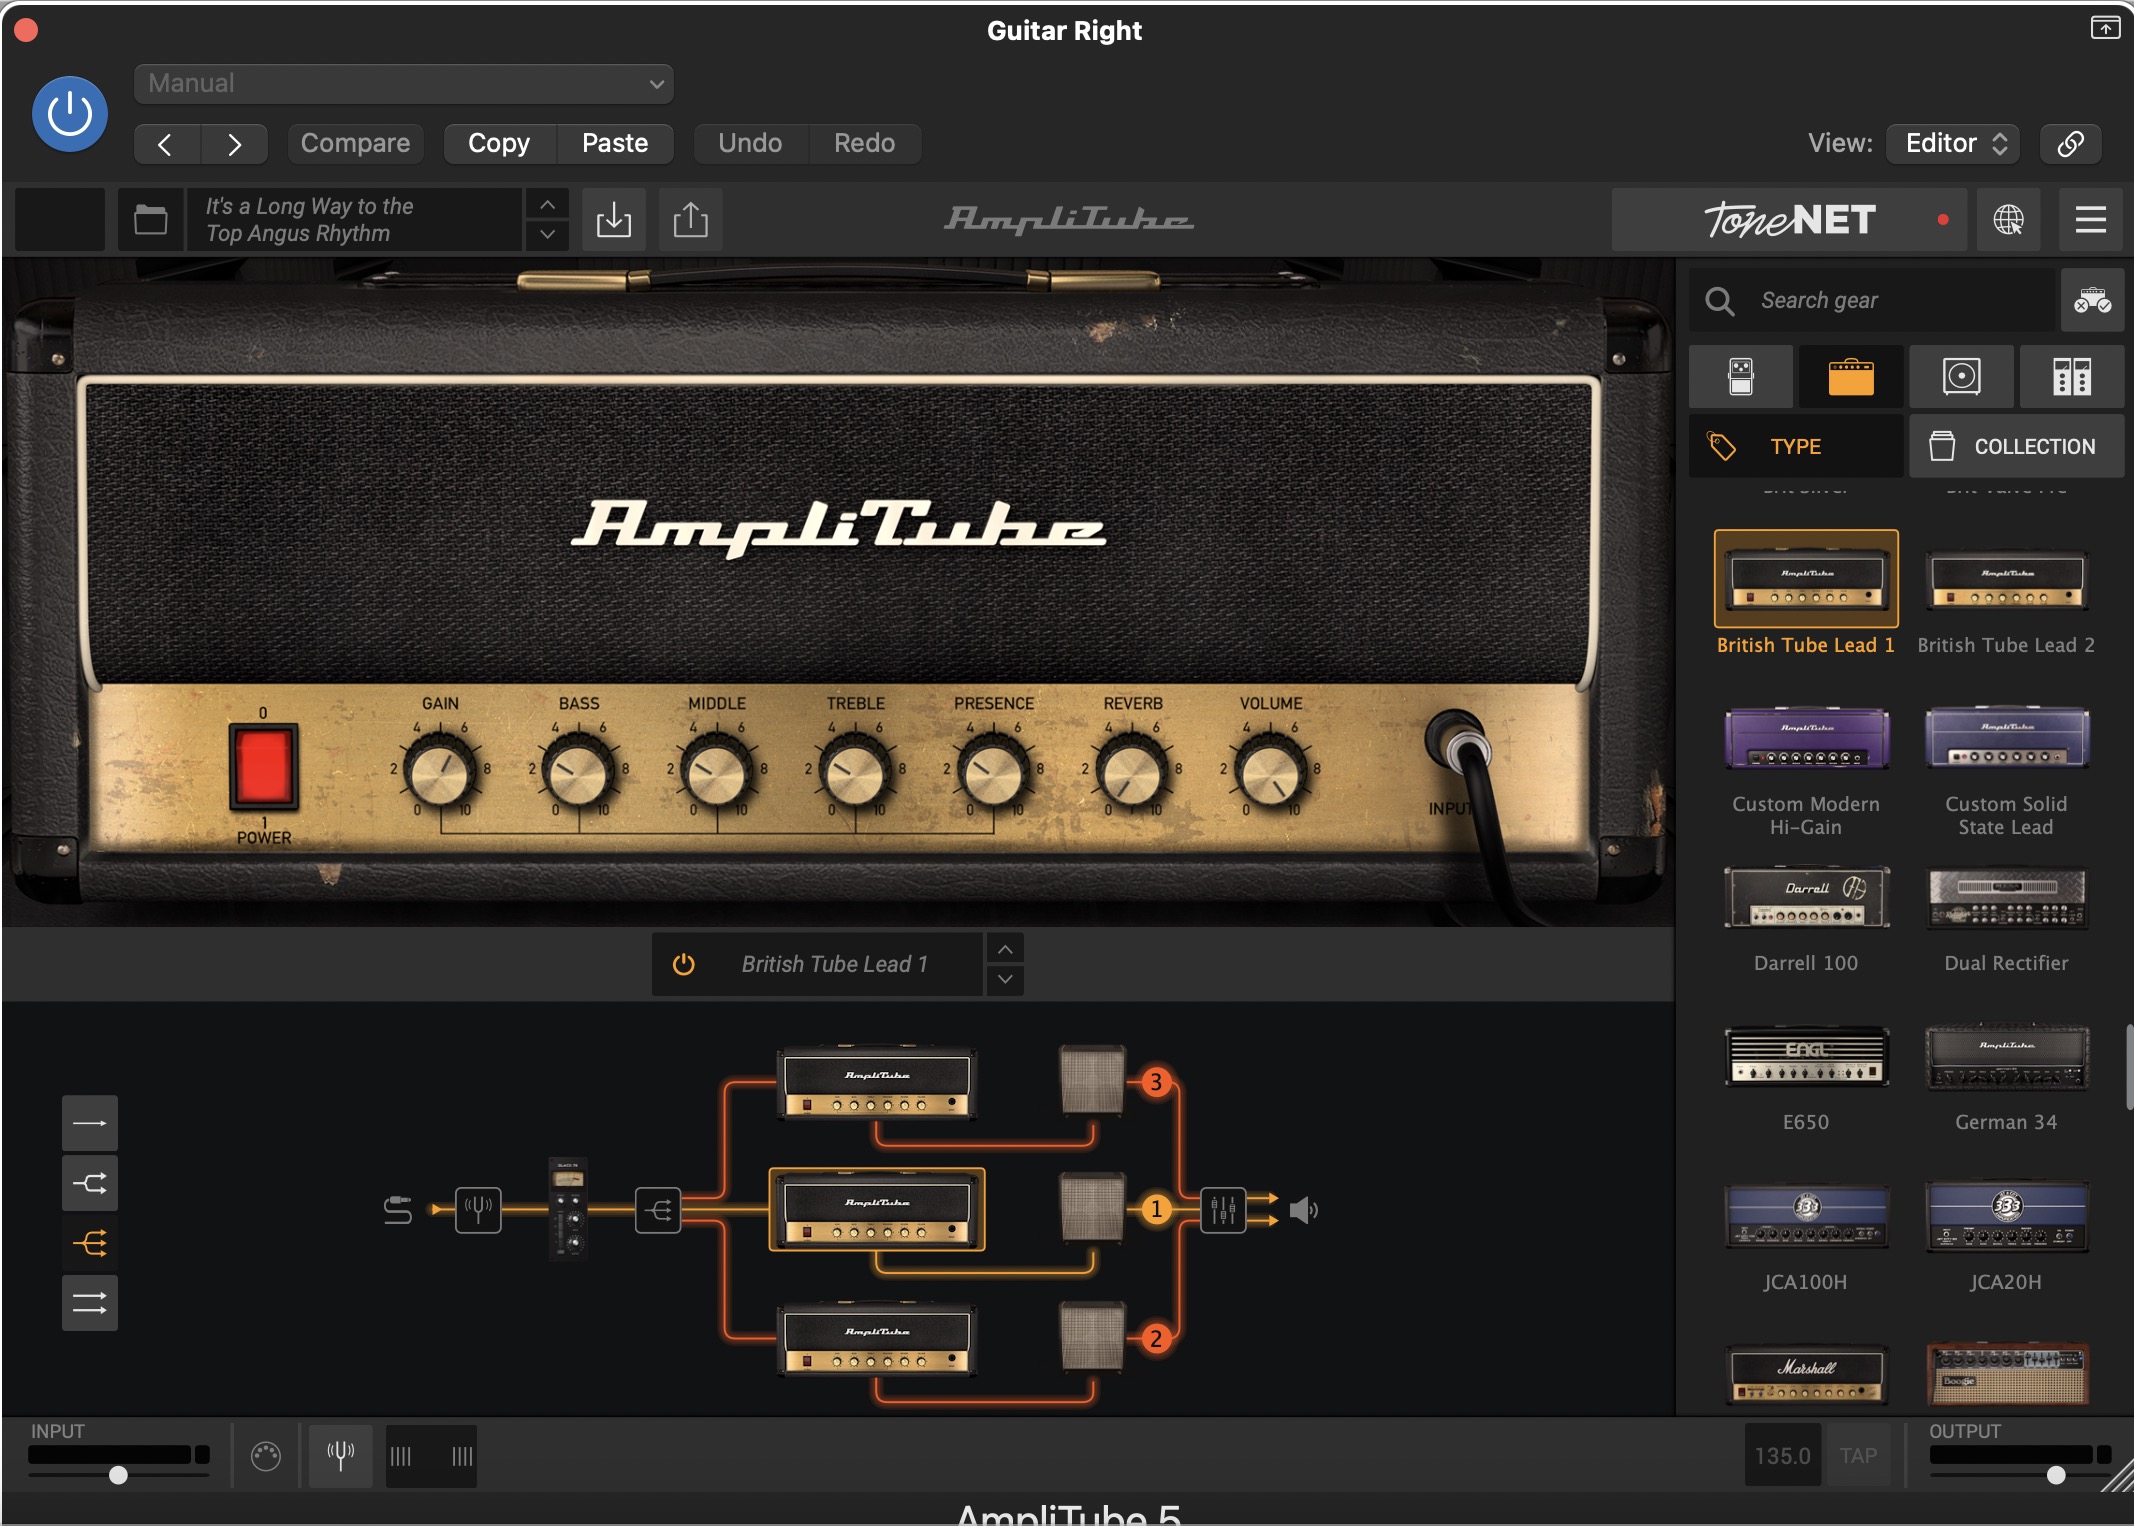Select JCA20H amp
This screenshot has height=1526, width=2134.
coord(2006,1216)
